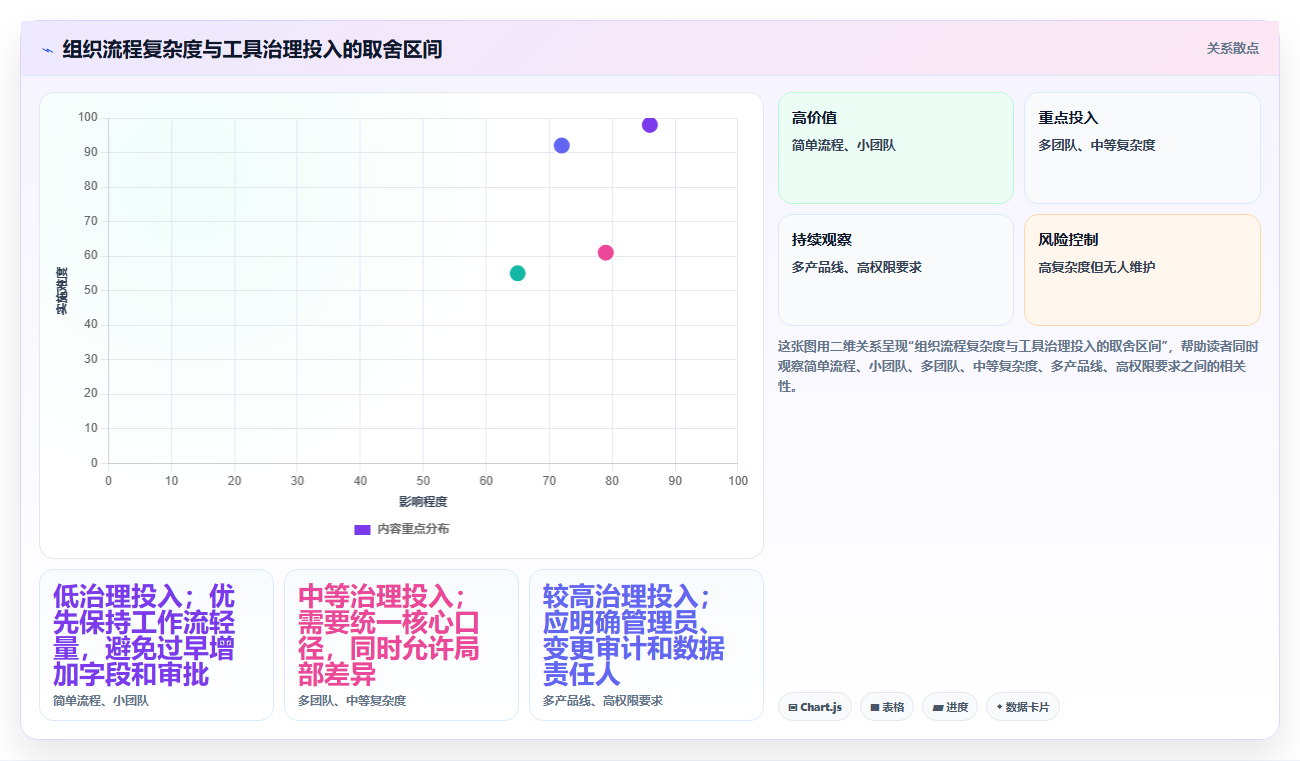
Task: Toggle the 内容重点分布 legend swatch
Action: 362,529
